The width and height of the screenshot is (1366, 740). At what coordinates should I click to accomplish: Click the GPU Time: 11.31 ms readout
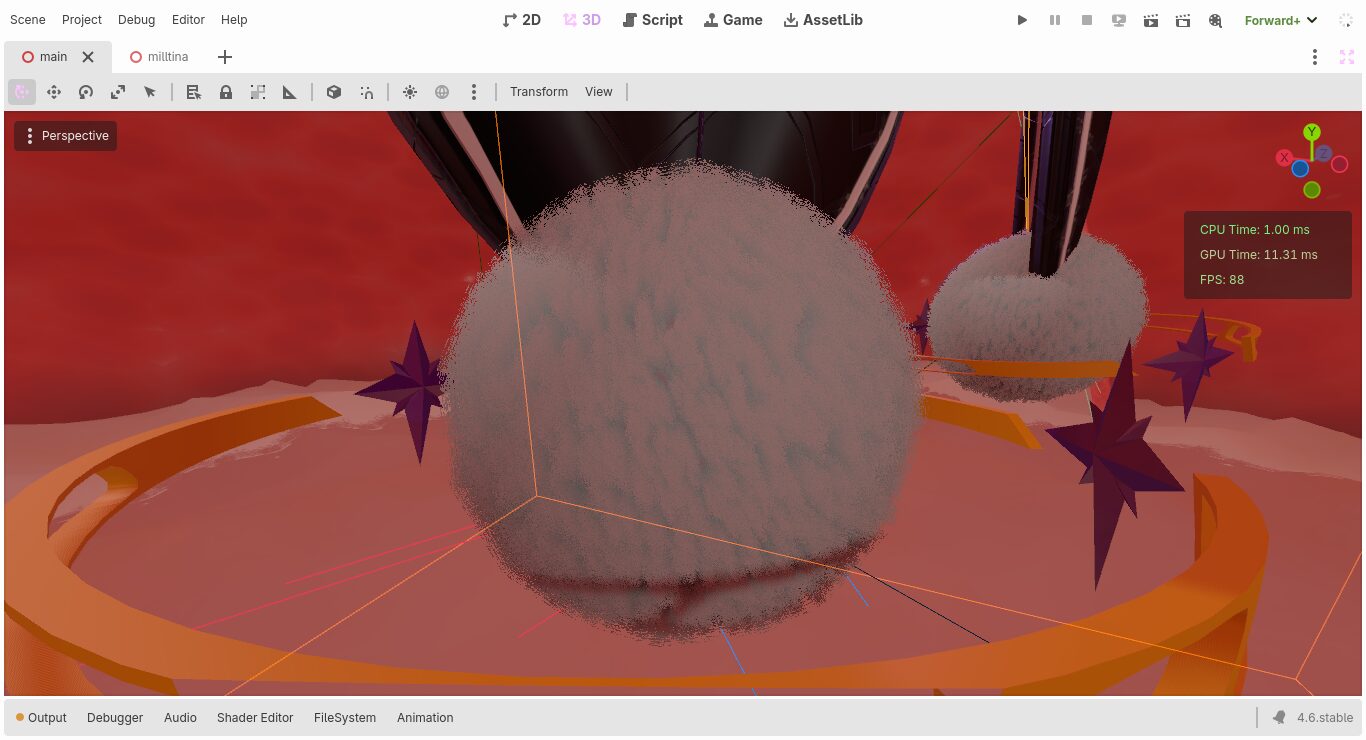click(x=1258, y=255)
